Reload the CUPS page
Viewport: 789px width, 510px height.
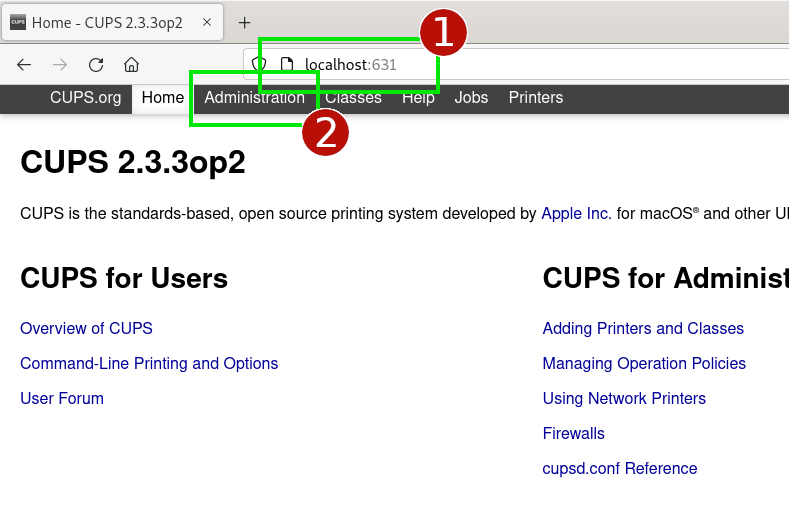(x=96, y=65)
